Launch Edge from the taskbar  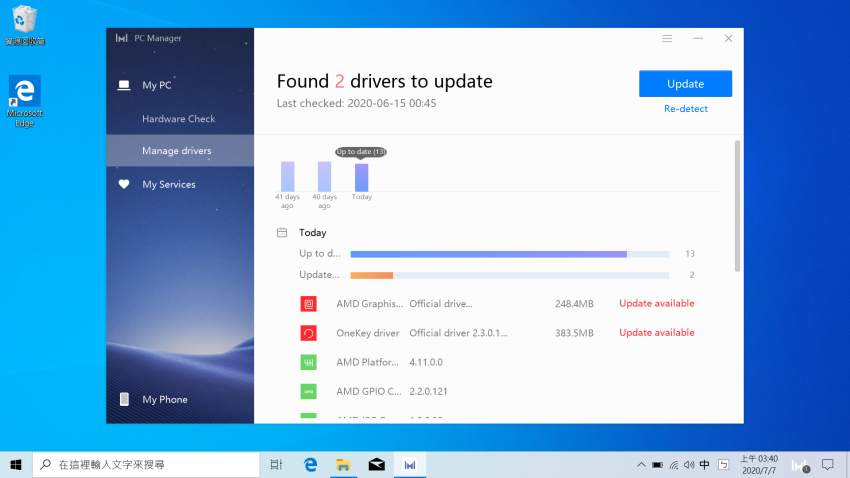pyautogui.click(x=310, y=464)
